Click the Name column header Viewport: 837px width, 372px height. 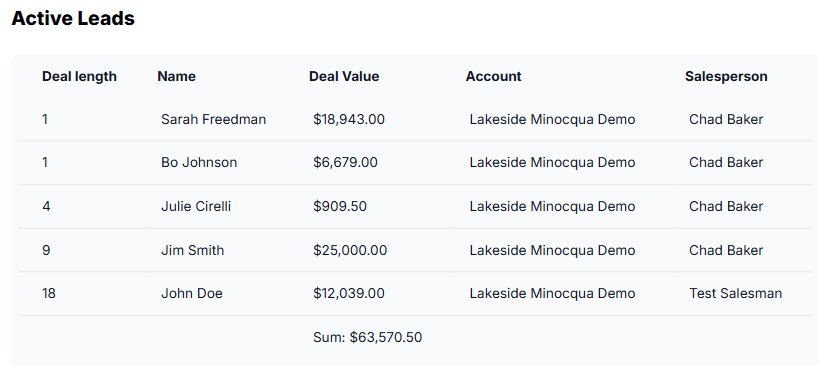pyautogui.click(x=176, y=76)
